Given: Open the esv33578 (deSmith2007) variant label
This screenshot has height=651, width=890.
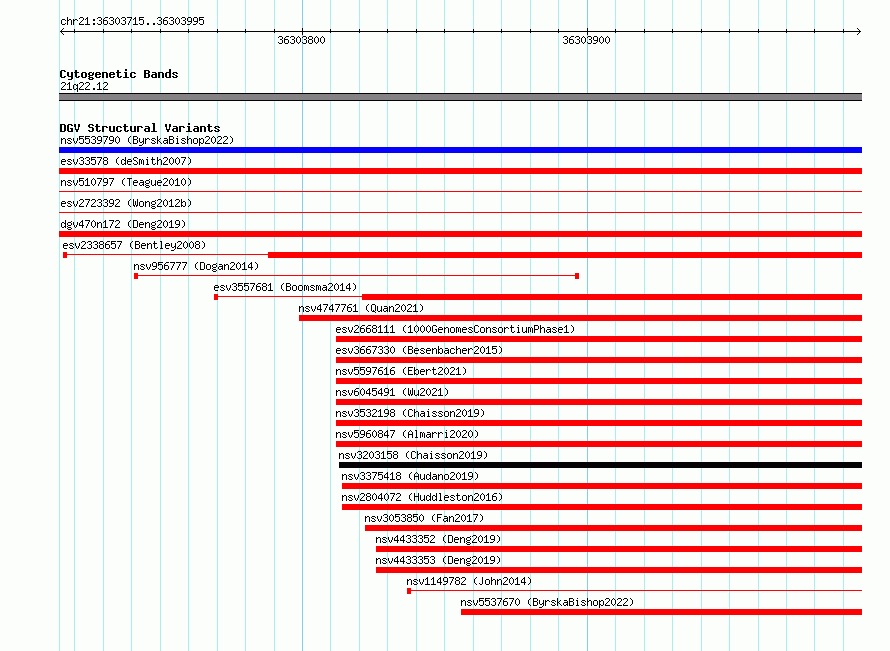Looking at the screenshot, I should (126, 161).
